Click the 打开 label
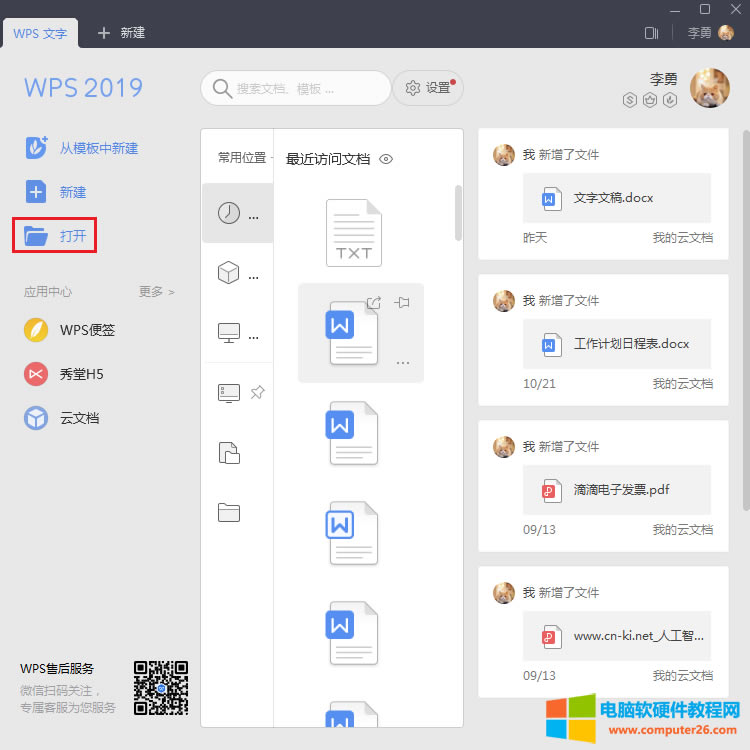The image size is (750, 750). pos(73,236)
